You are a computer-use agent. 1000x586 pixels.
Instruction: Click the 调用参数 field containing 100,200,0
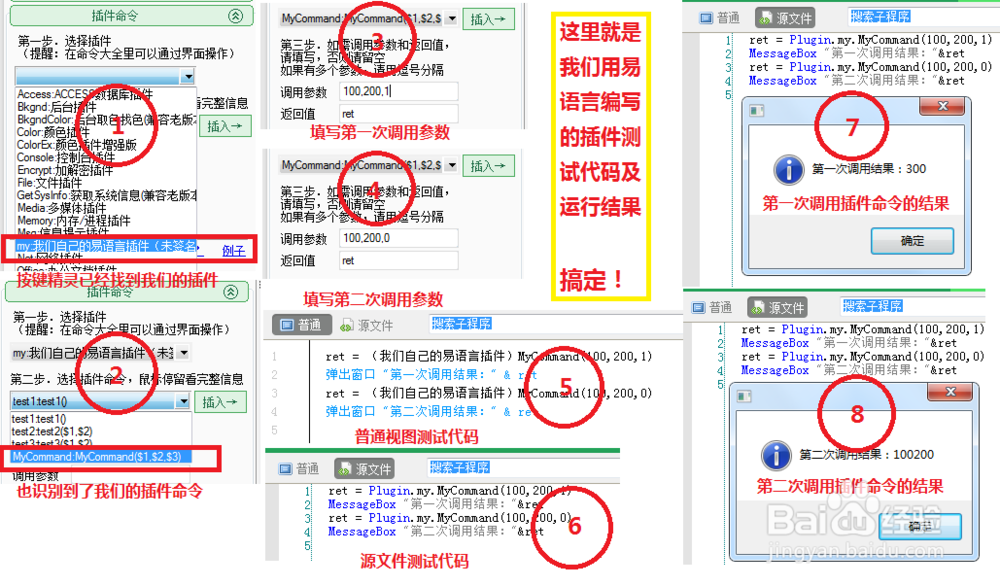[x=399, y=238]
